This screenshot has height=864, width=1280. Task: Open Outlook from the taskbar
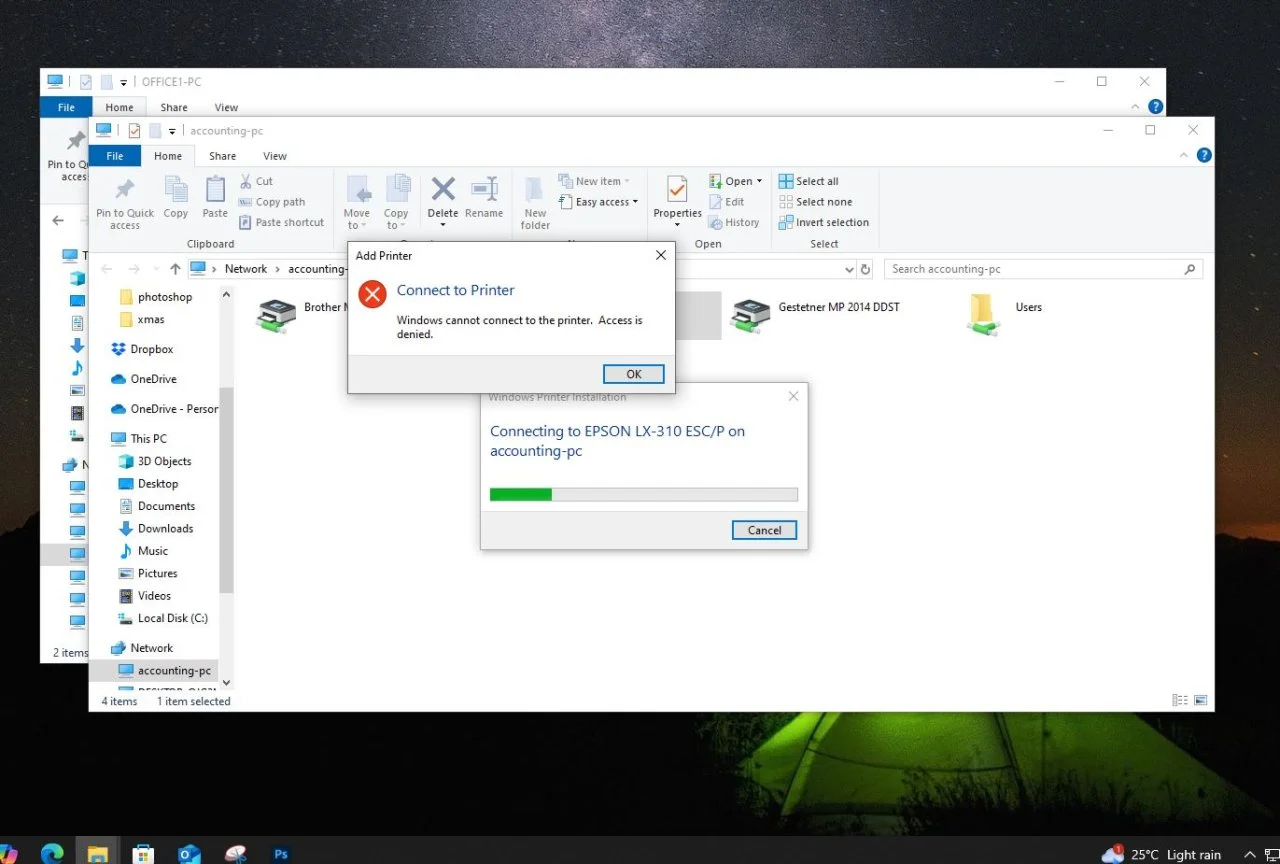pos(189,854)
